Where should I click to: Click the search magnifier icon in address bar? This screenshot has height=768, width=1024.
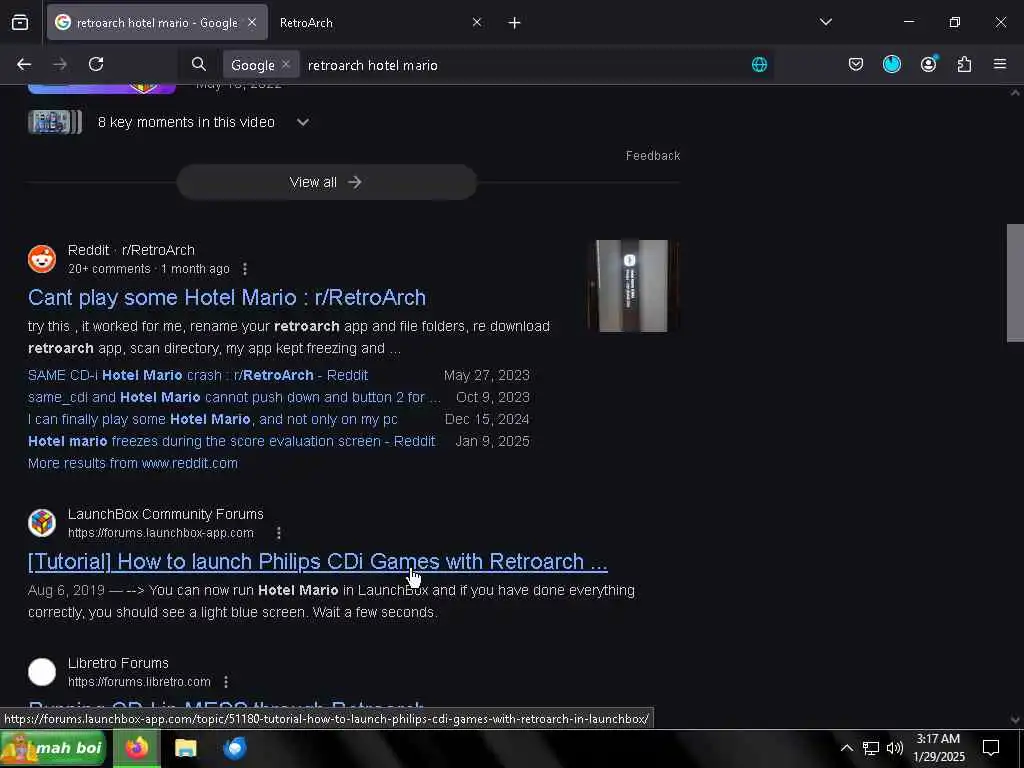[199, 64]
